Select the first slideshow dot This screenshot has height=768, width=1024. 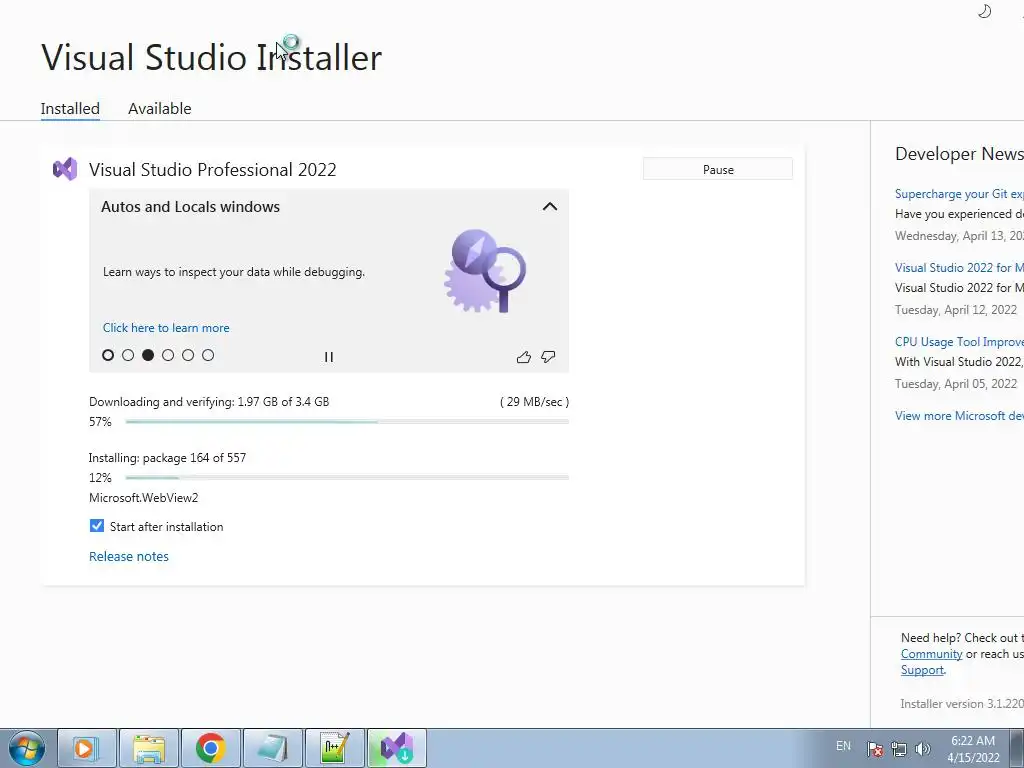pyautogui.click(x=108, y=355)
